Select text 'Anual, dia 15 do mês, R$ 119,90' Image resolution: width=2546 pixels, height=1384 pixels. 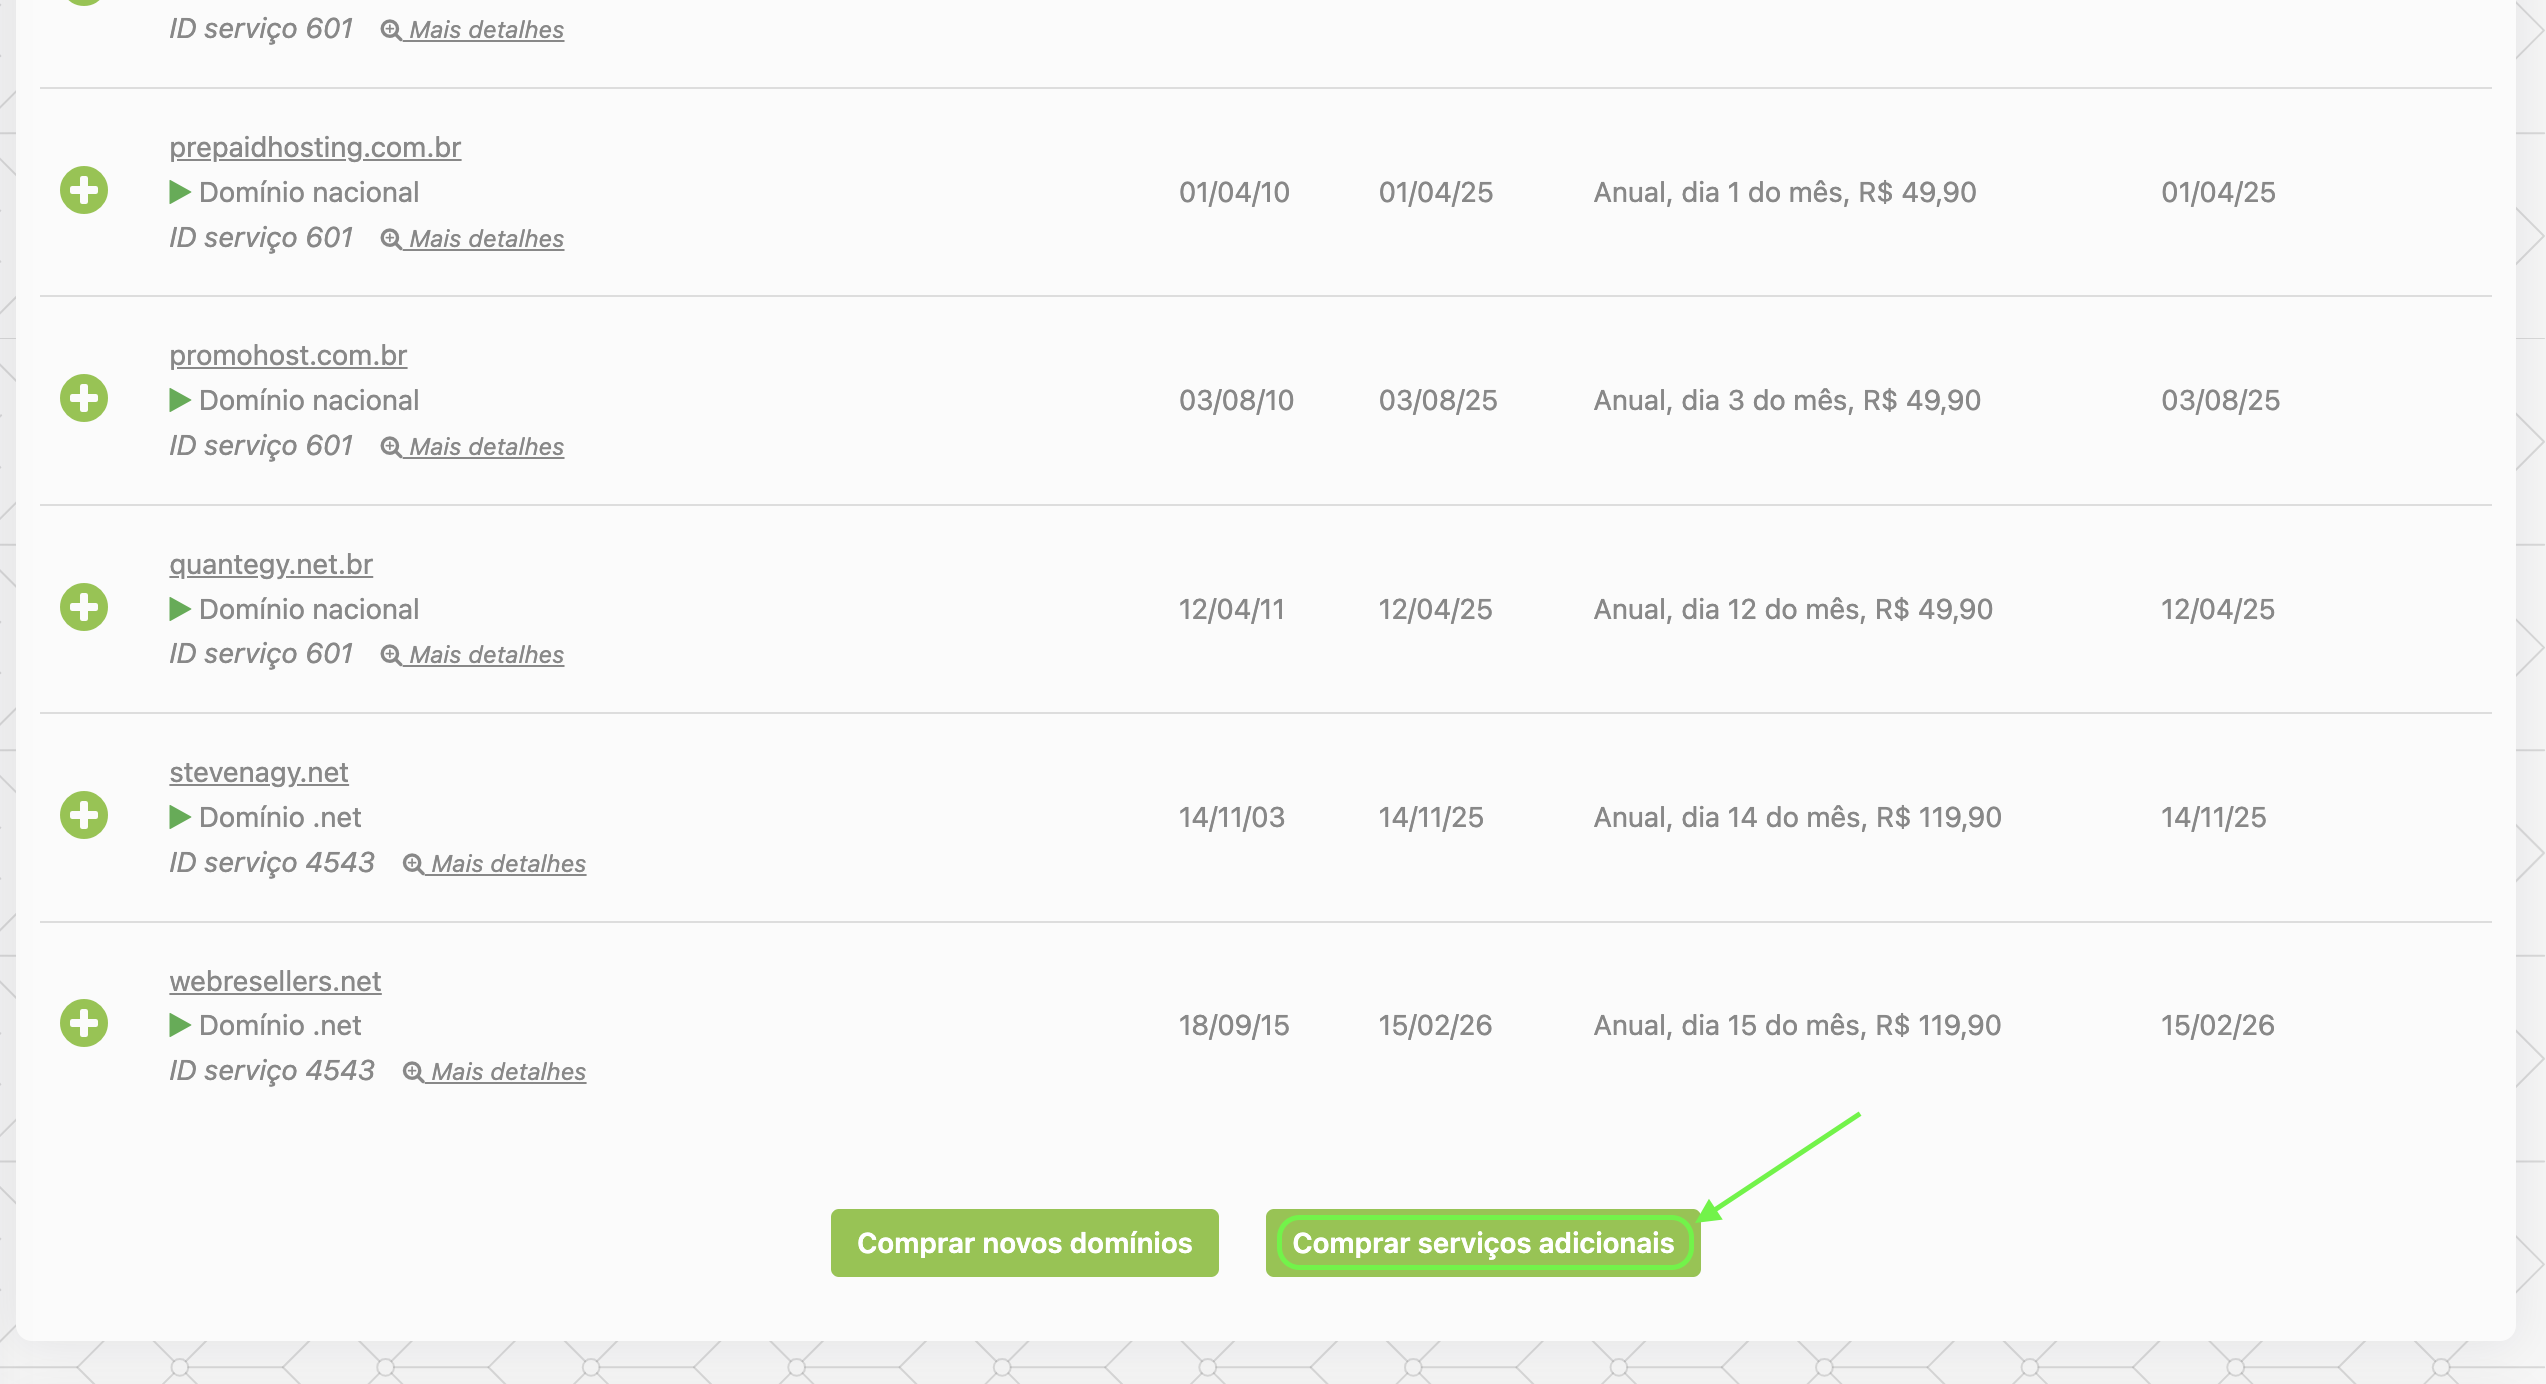click(x=1797, y=1025)
